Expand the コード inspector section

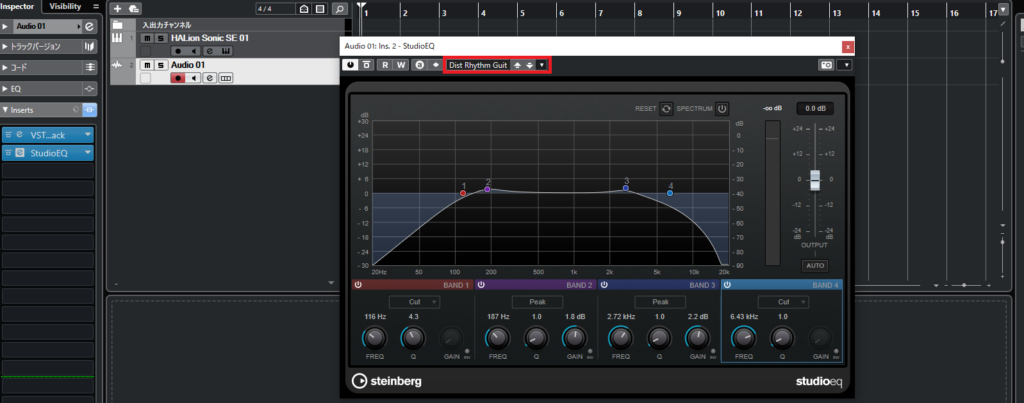(5, 67)
